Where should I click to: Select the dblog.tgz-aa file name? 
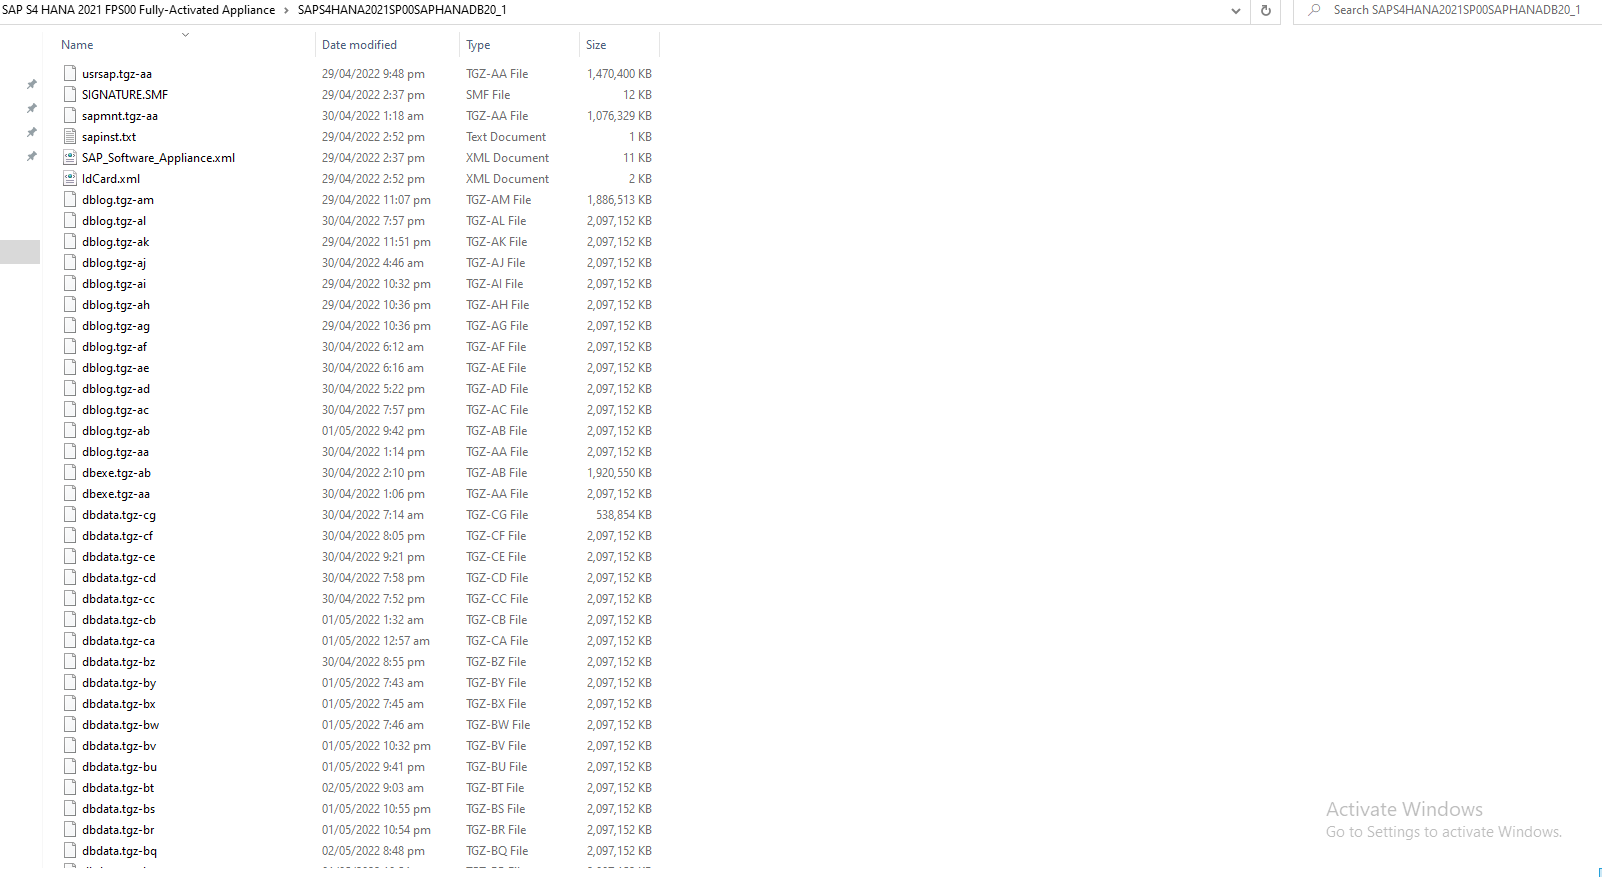pyautogui.click(x=115, y=452)
